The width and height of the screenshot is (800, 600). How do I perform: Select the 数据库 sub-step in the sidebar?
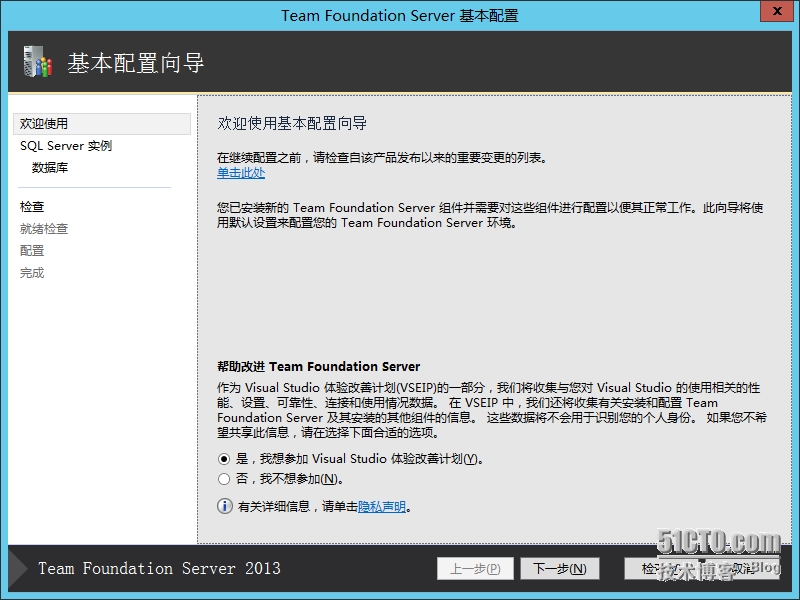(x=50, y=168)
